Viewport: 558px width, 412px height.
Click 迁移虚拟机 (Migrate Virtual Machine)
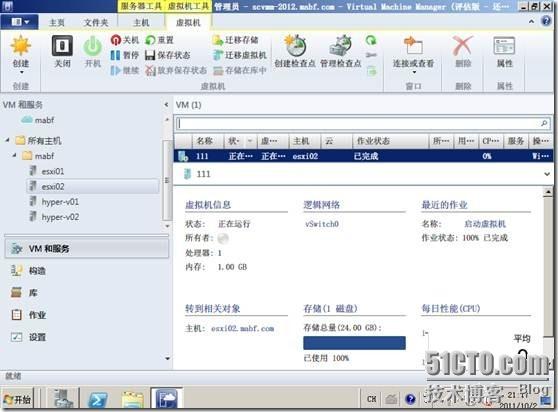tap(239, 55)
